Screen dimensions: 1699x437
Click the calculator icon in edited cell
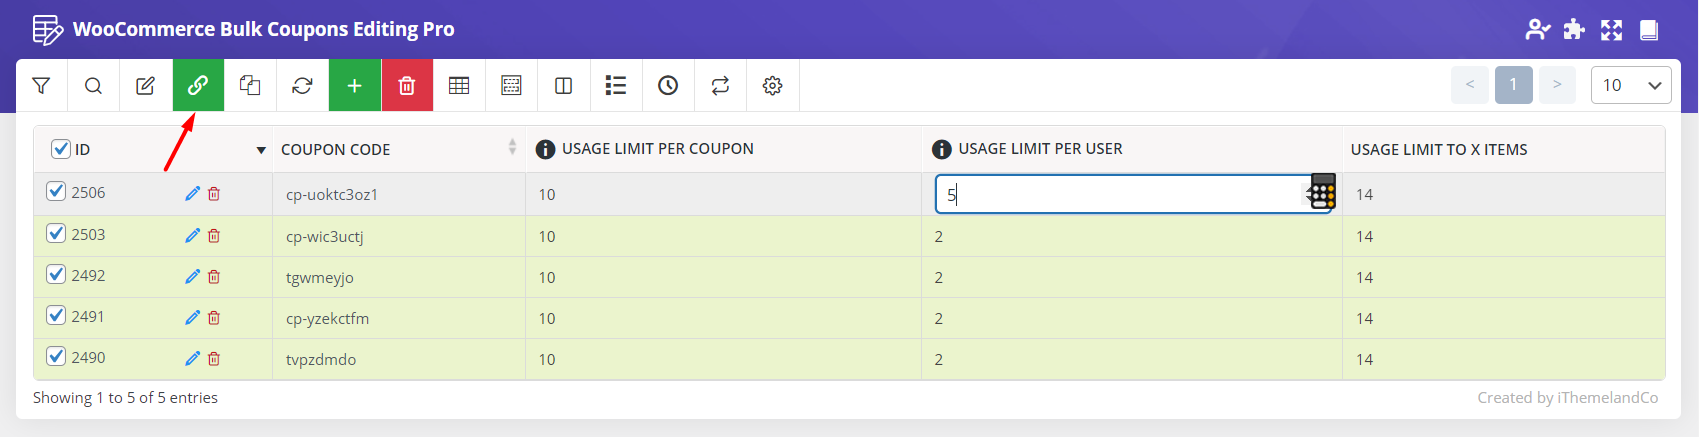(x=1322, y=192)
